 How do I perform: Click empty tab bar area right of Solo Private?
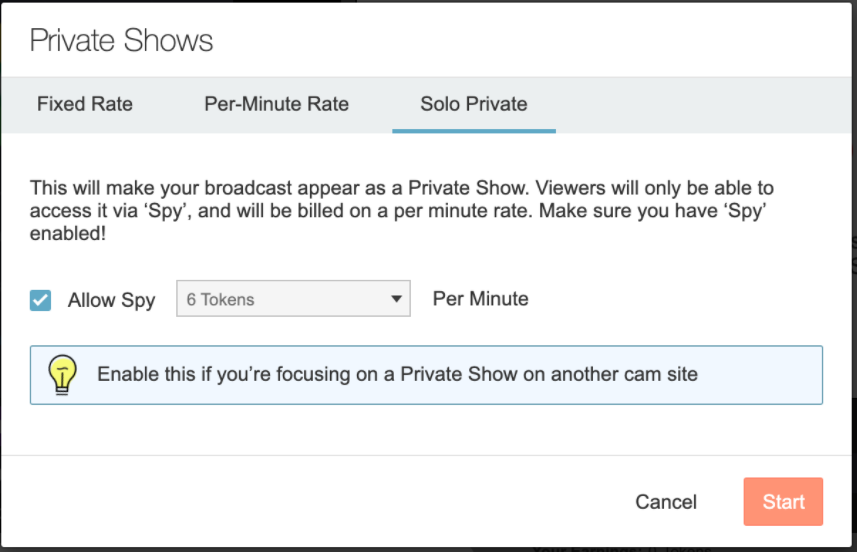[x=700, y=104]
